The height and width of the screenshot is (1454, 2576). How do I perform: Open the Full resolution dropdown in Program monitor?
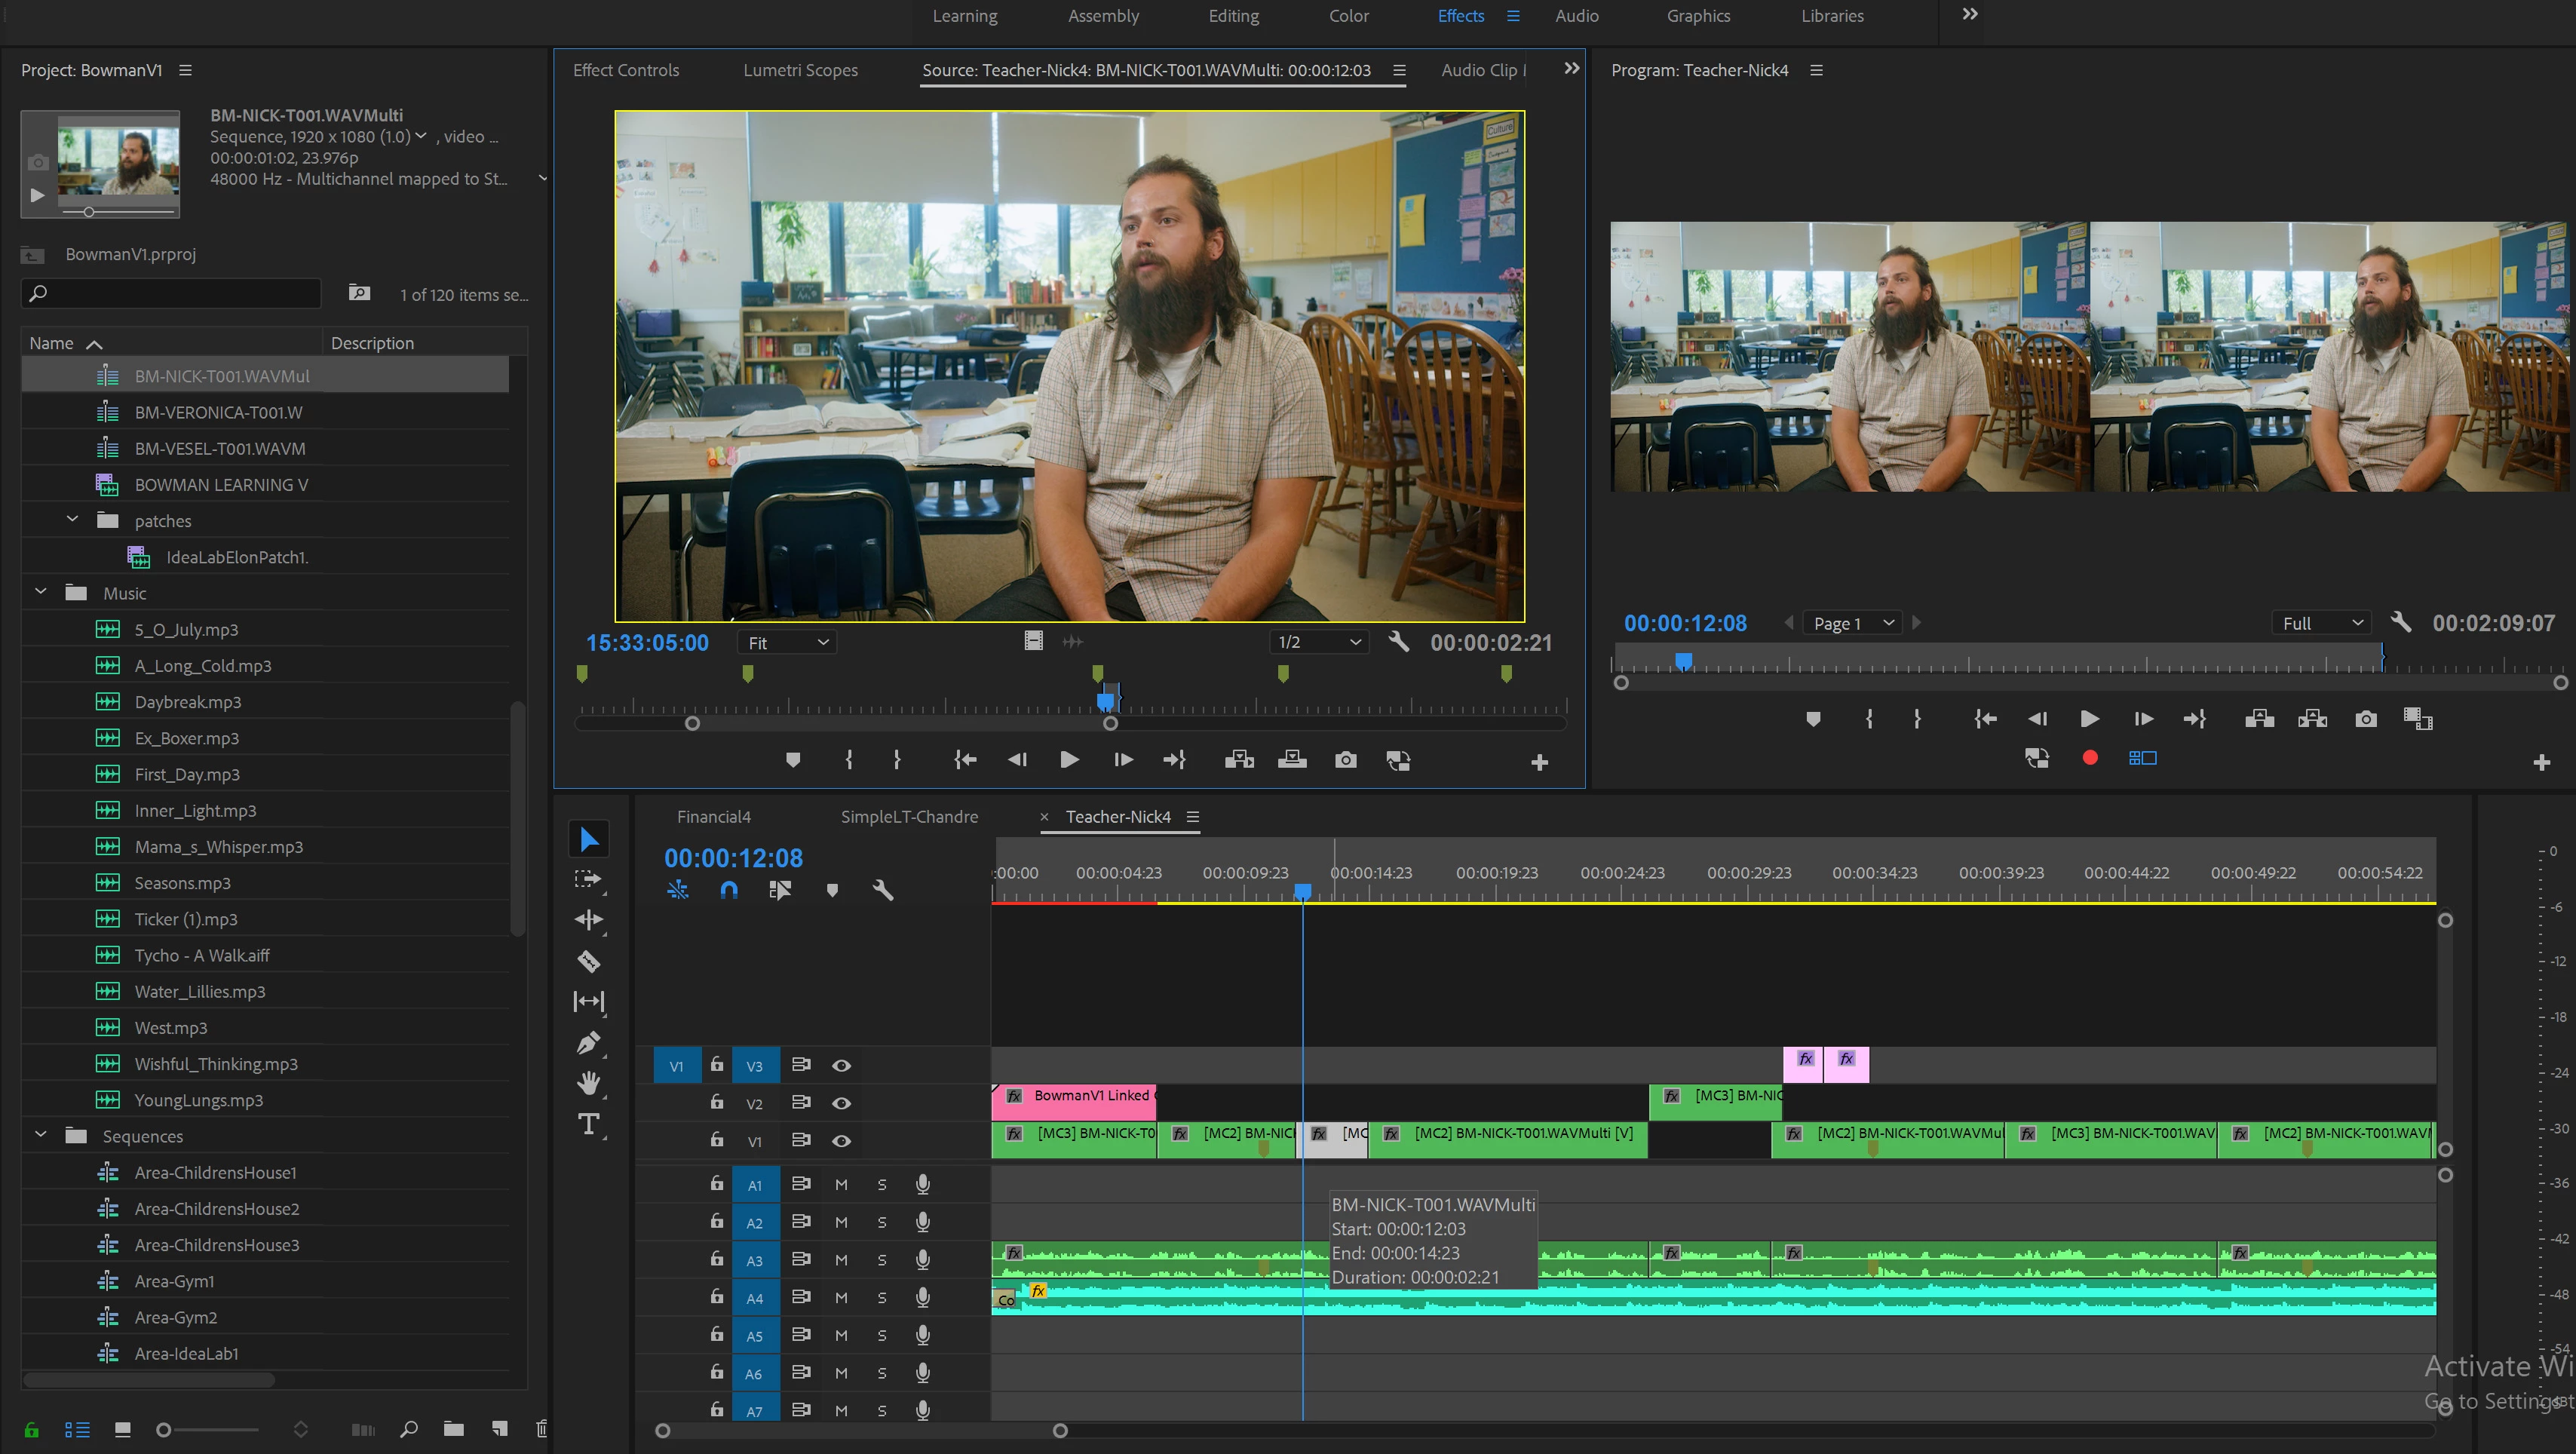pos(2321,623)
